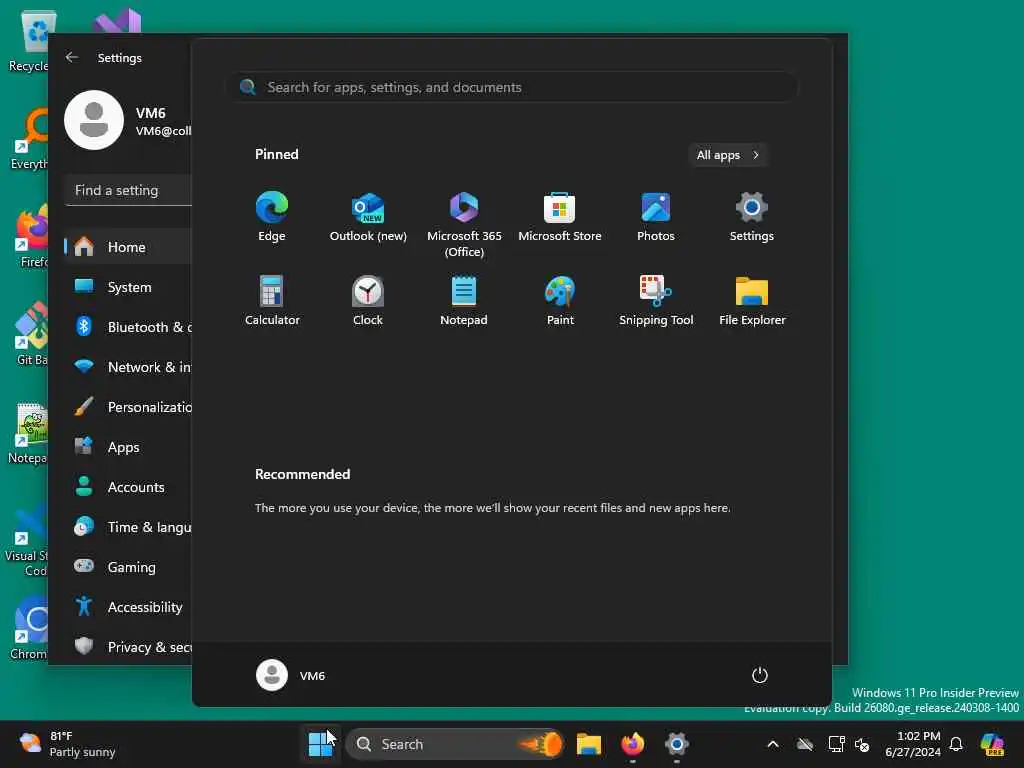Image resolution: width=1024 pixels, height=768 pixels.
Task: Open Copilot preview icon on taskbar
Action: 992,744
